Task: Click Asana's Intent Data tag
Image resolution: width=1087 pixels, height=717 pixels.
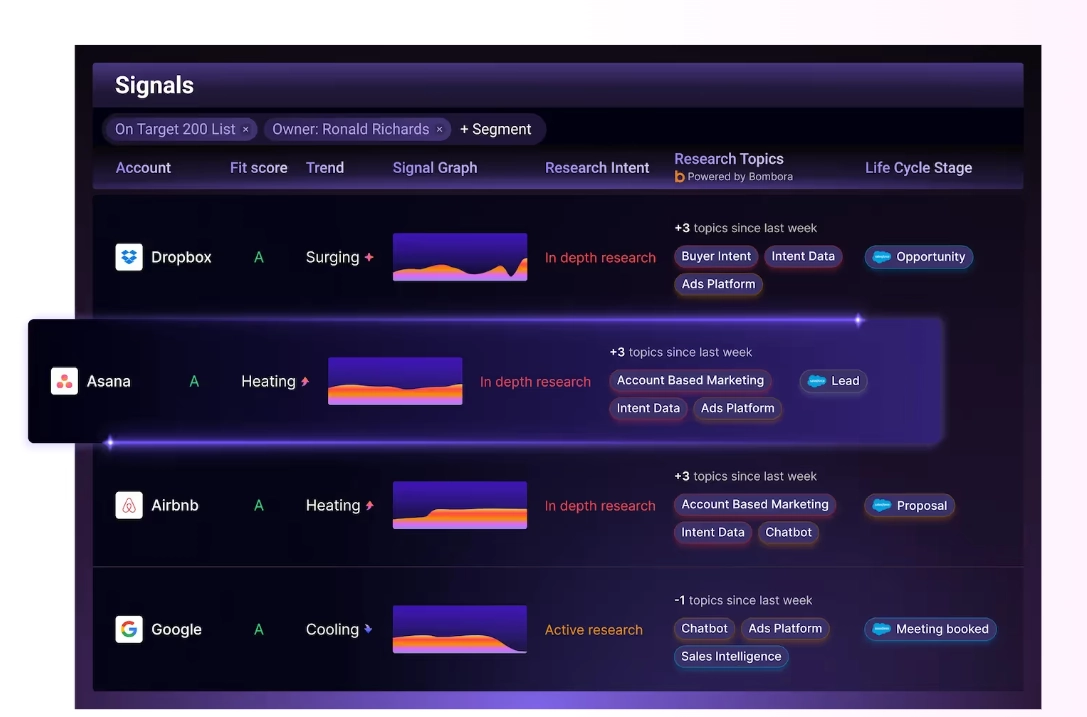Action: 648,408
